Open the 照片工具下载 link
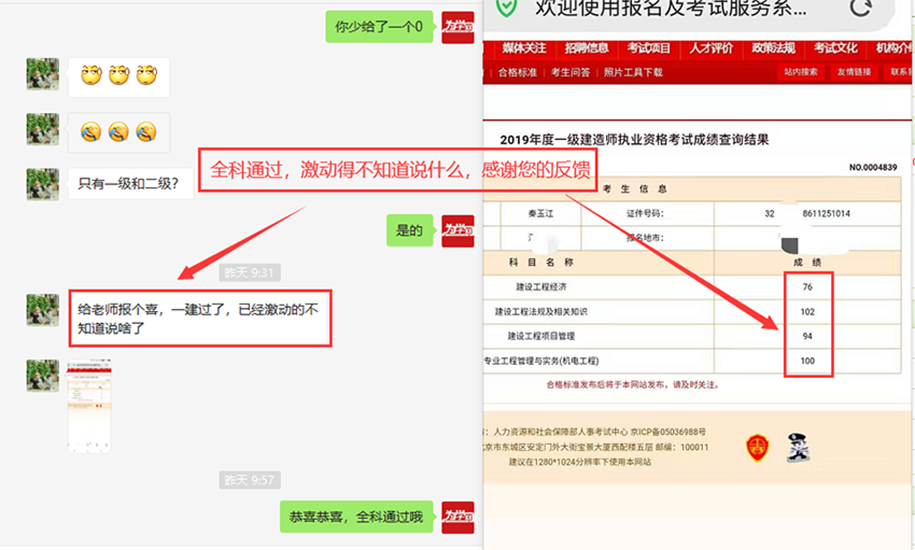Image resolution: width=915 pixels, height=550 pixels. [632, 72]
